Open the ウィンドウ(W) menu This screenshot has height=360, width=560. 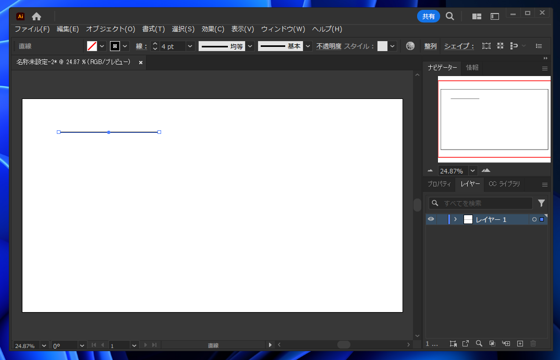(283, 29)
